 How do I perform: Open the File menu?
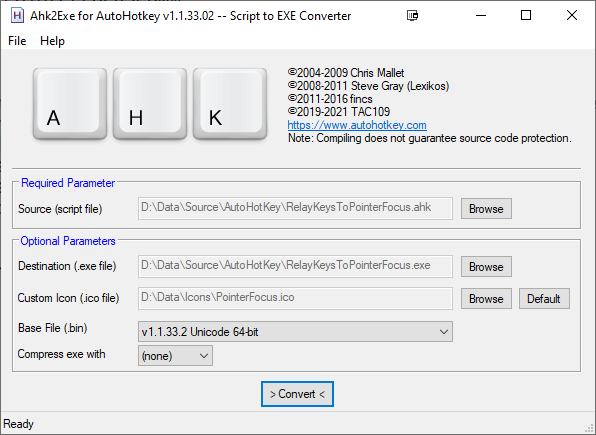point(17,41)
